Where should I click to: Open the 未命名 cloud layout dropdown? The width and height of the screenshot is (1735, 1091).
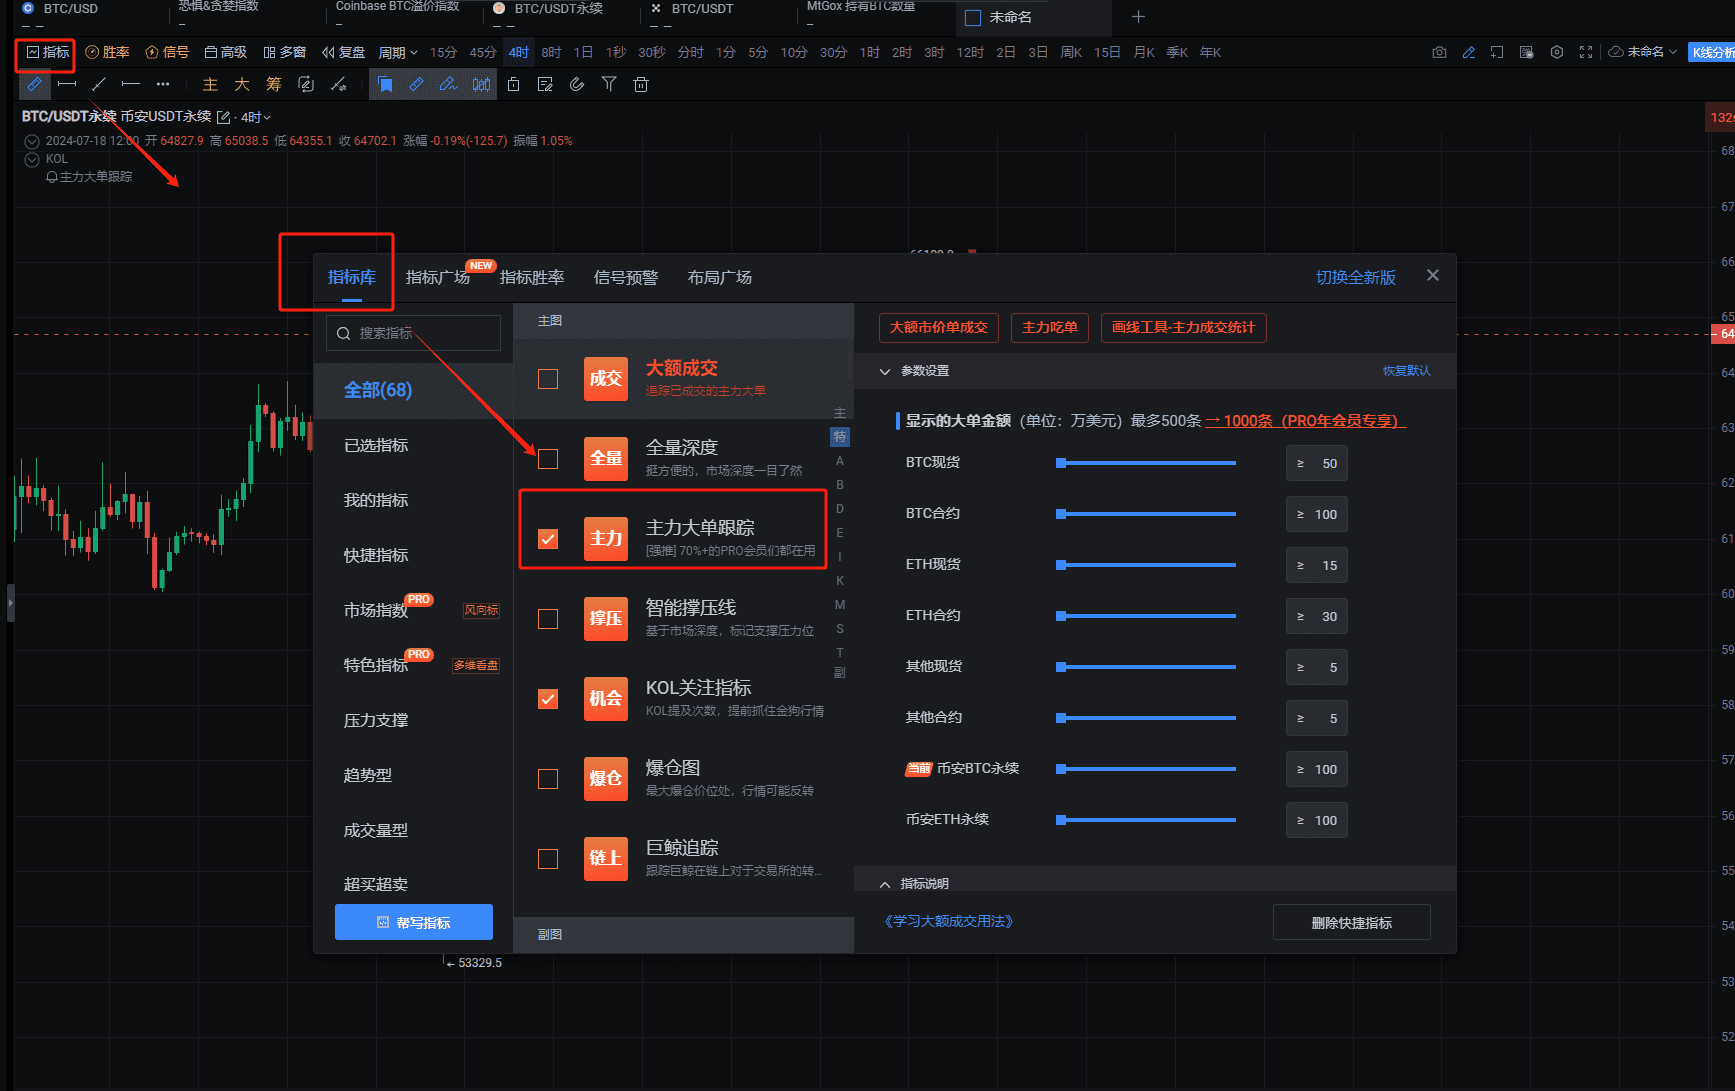click(x=1643, y=52)
